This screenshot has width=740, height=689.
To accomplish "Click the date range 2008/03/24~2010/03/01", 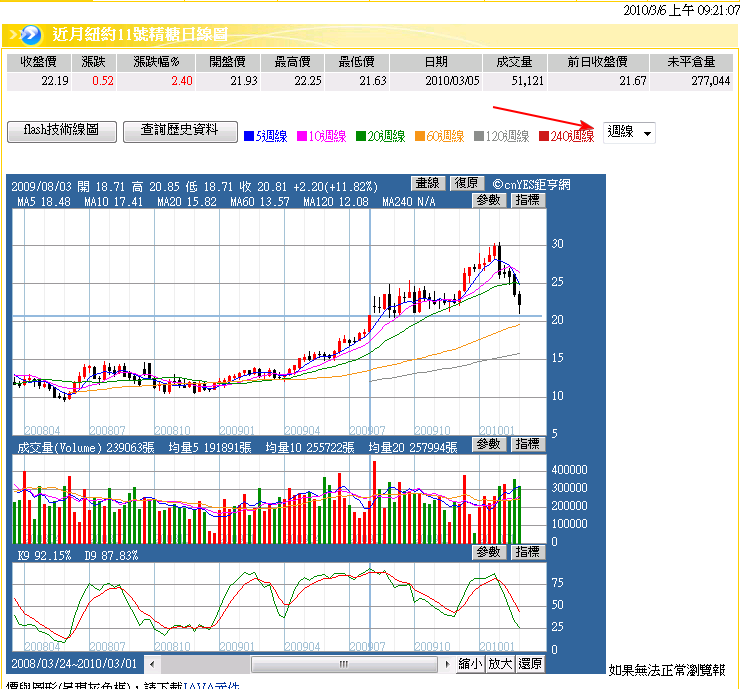I will (x=74, y=664).
